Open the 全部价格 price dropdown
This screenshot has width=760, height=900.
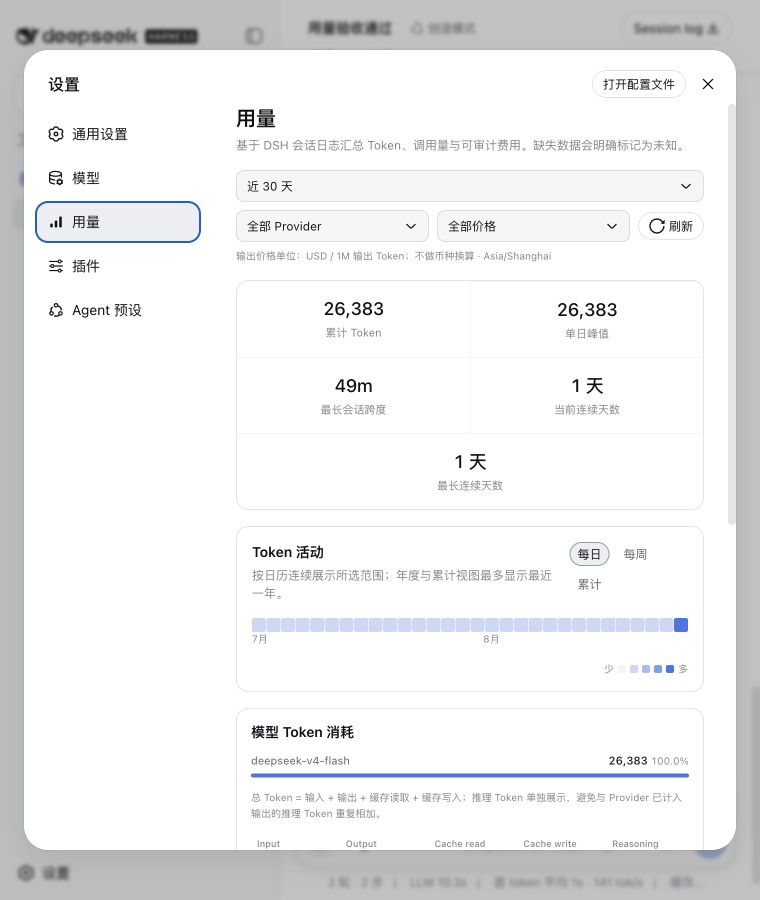click(x=533, y=226)
